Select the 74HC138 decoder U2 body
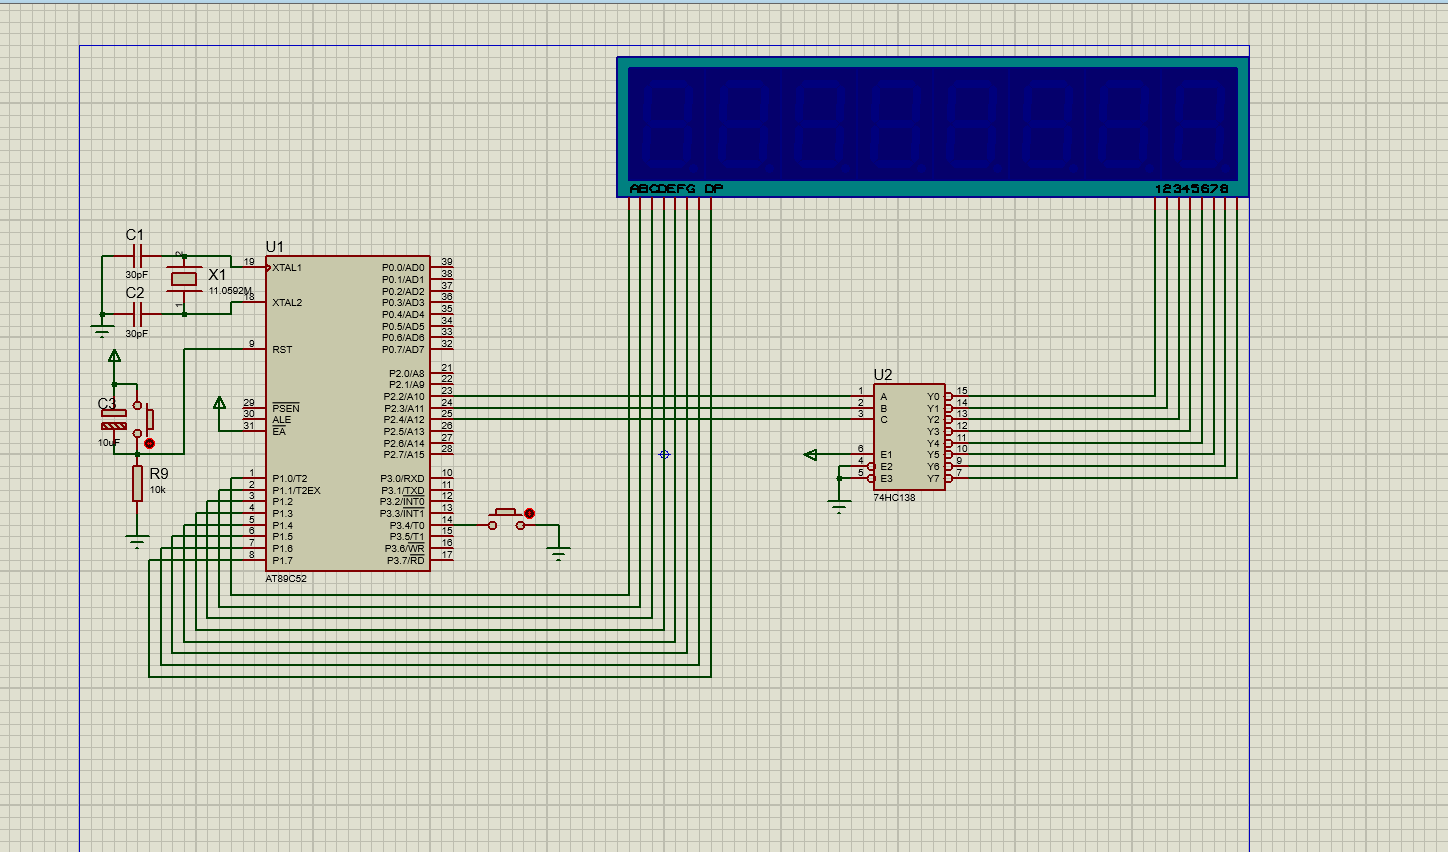This screenshot has width=1448, height=852. tap(909, 437)
